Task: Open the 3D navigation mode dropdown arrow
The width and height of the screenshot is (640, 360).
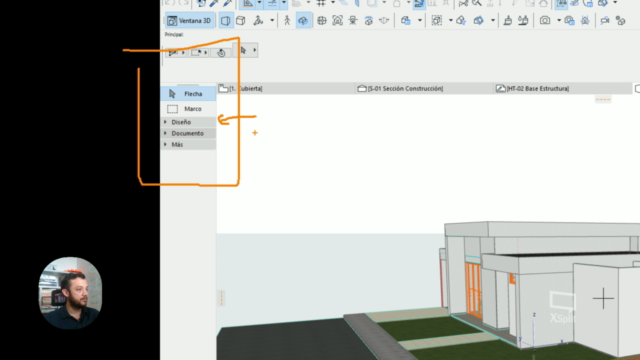Action: (272, 20)
